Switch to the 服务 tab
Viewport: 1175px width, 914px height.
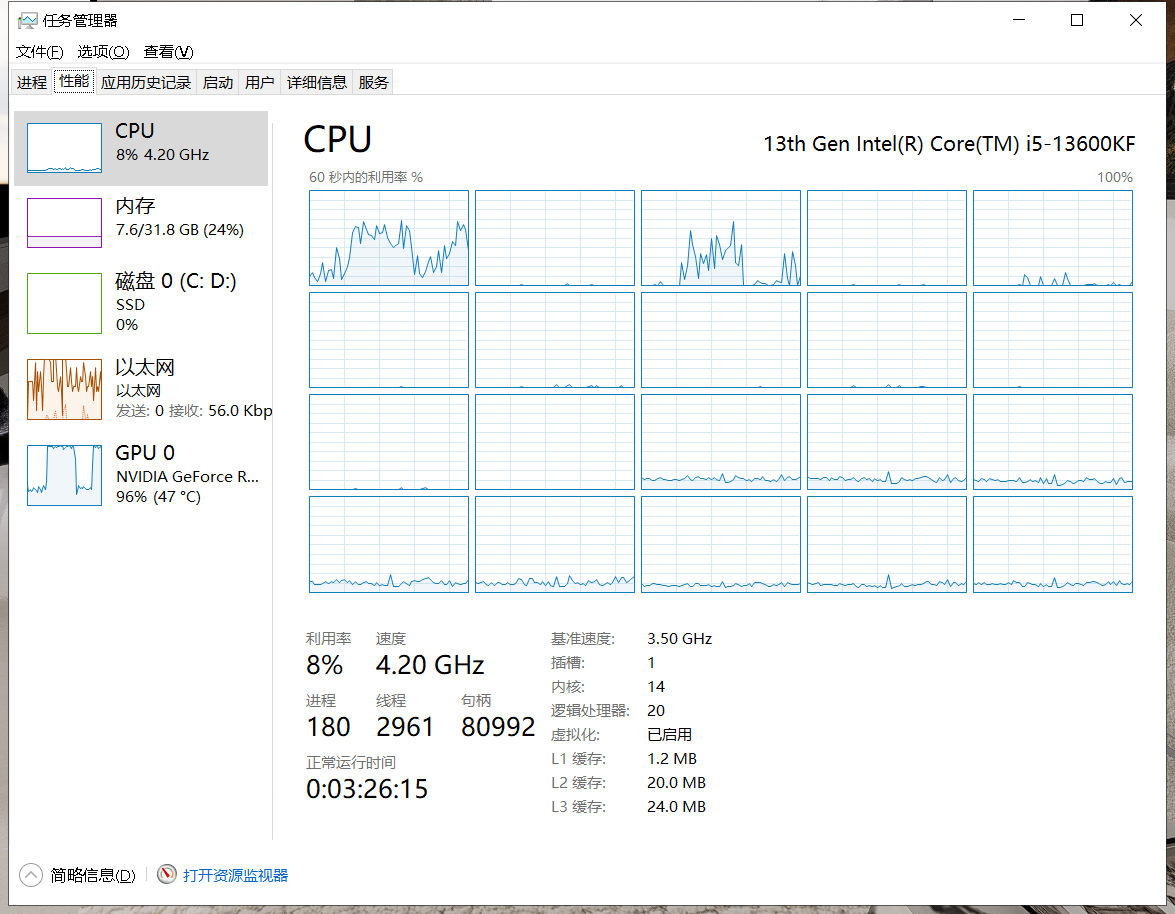tap(373, 82)
